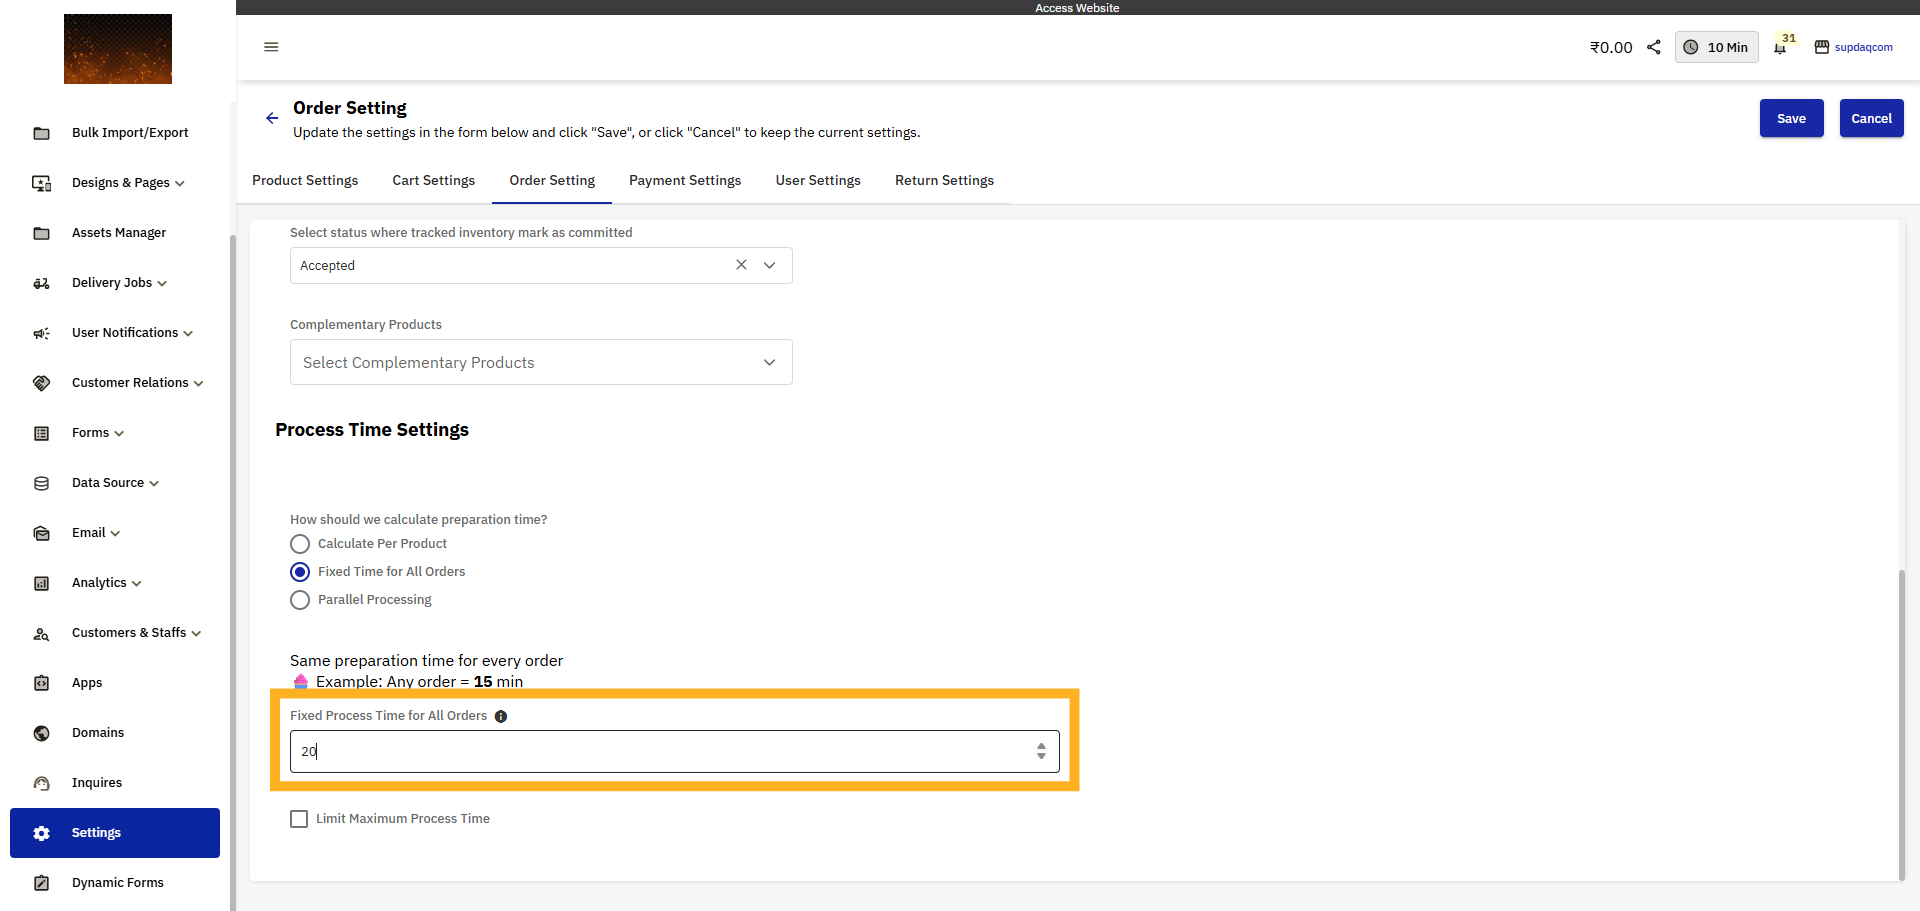Click the info icon beside Fixed Process Time
Viewport: 1920px width, 911px height.
(500, 716)
